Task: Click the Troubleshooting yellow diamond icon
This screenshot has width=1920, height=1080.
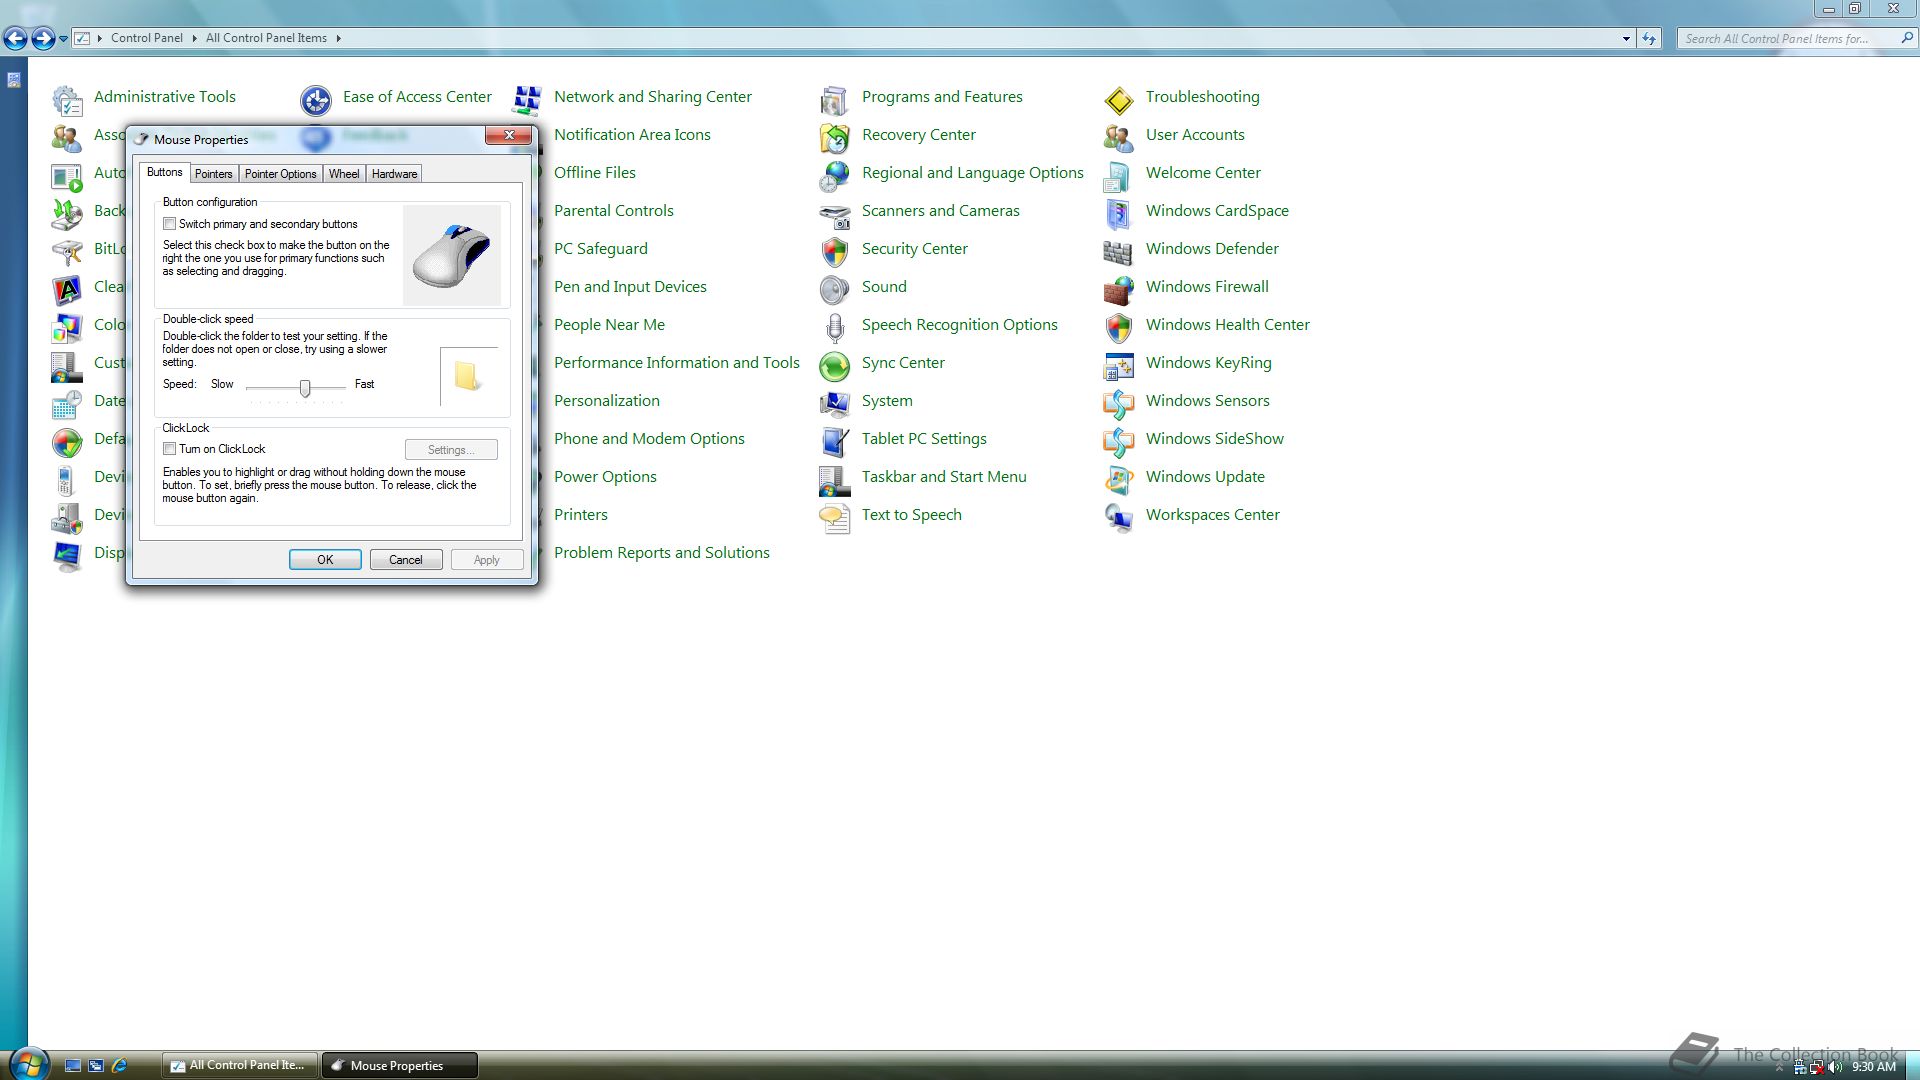Action: [x=1118, y=99]
